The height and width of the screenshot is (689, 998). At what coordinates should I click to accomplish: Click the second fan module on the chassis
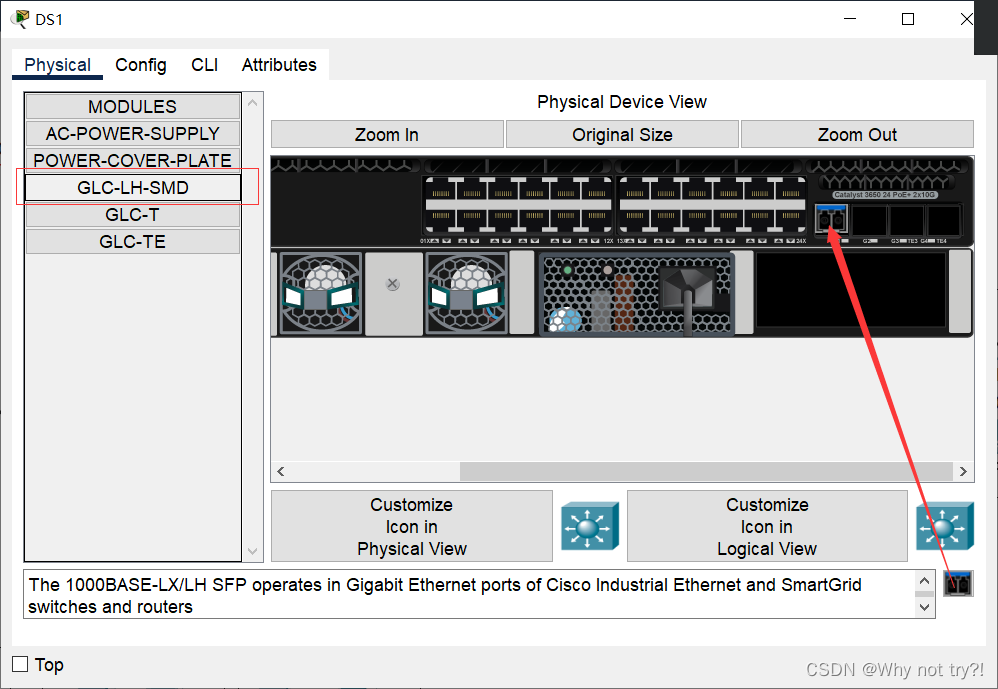(467, 293)
